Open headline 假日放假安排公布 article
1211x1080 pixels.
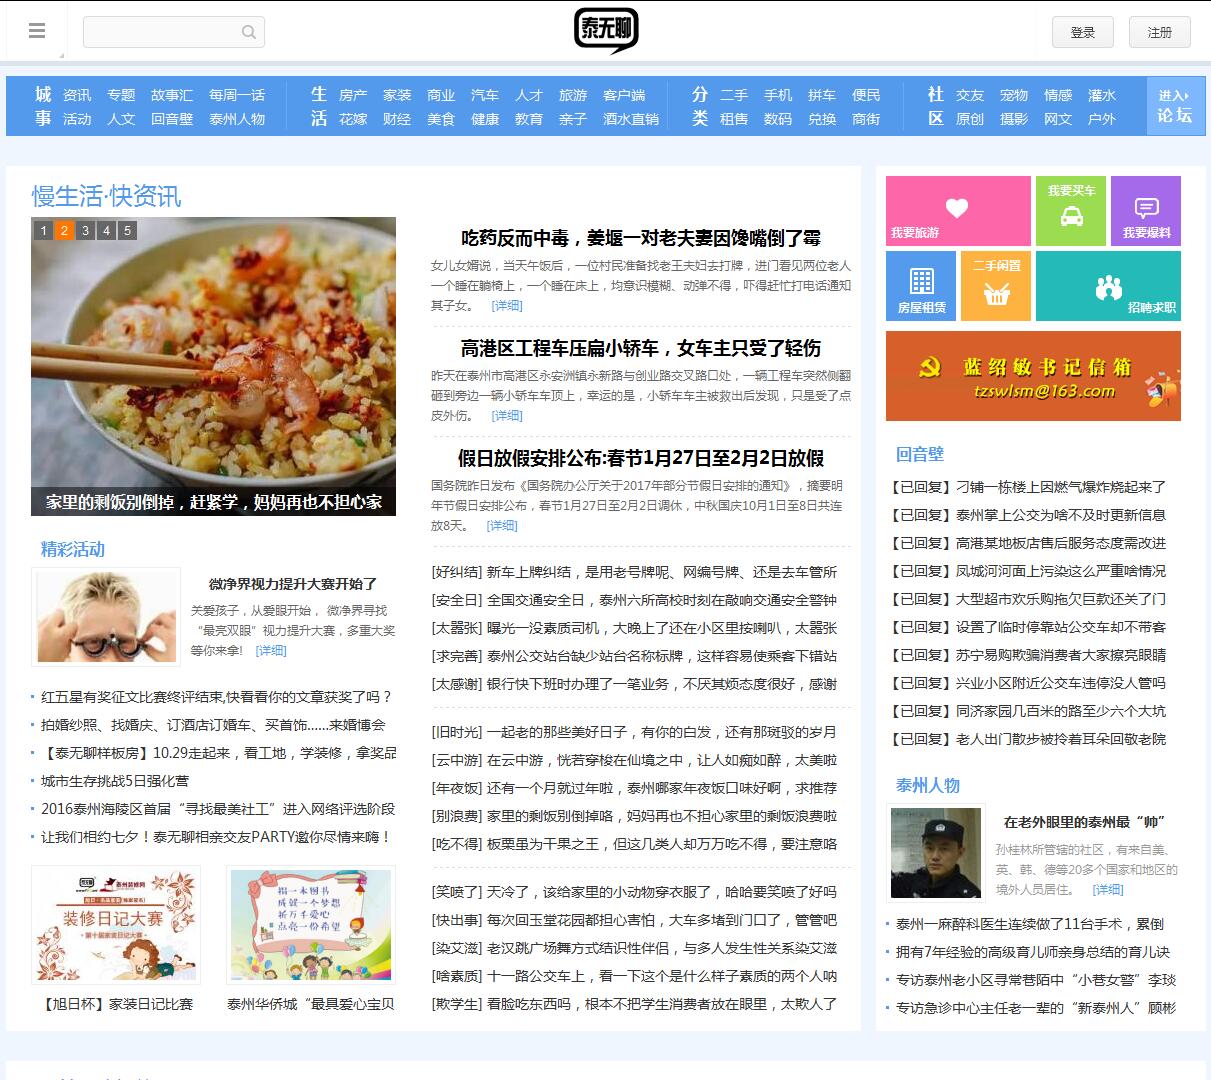click(641, 458)
